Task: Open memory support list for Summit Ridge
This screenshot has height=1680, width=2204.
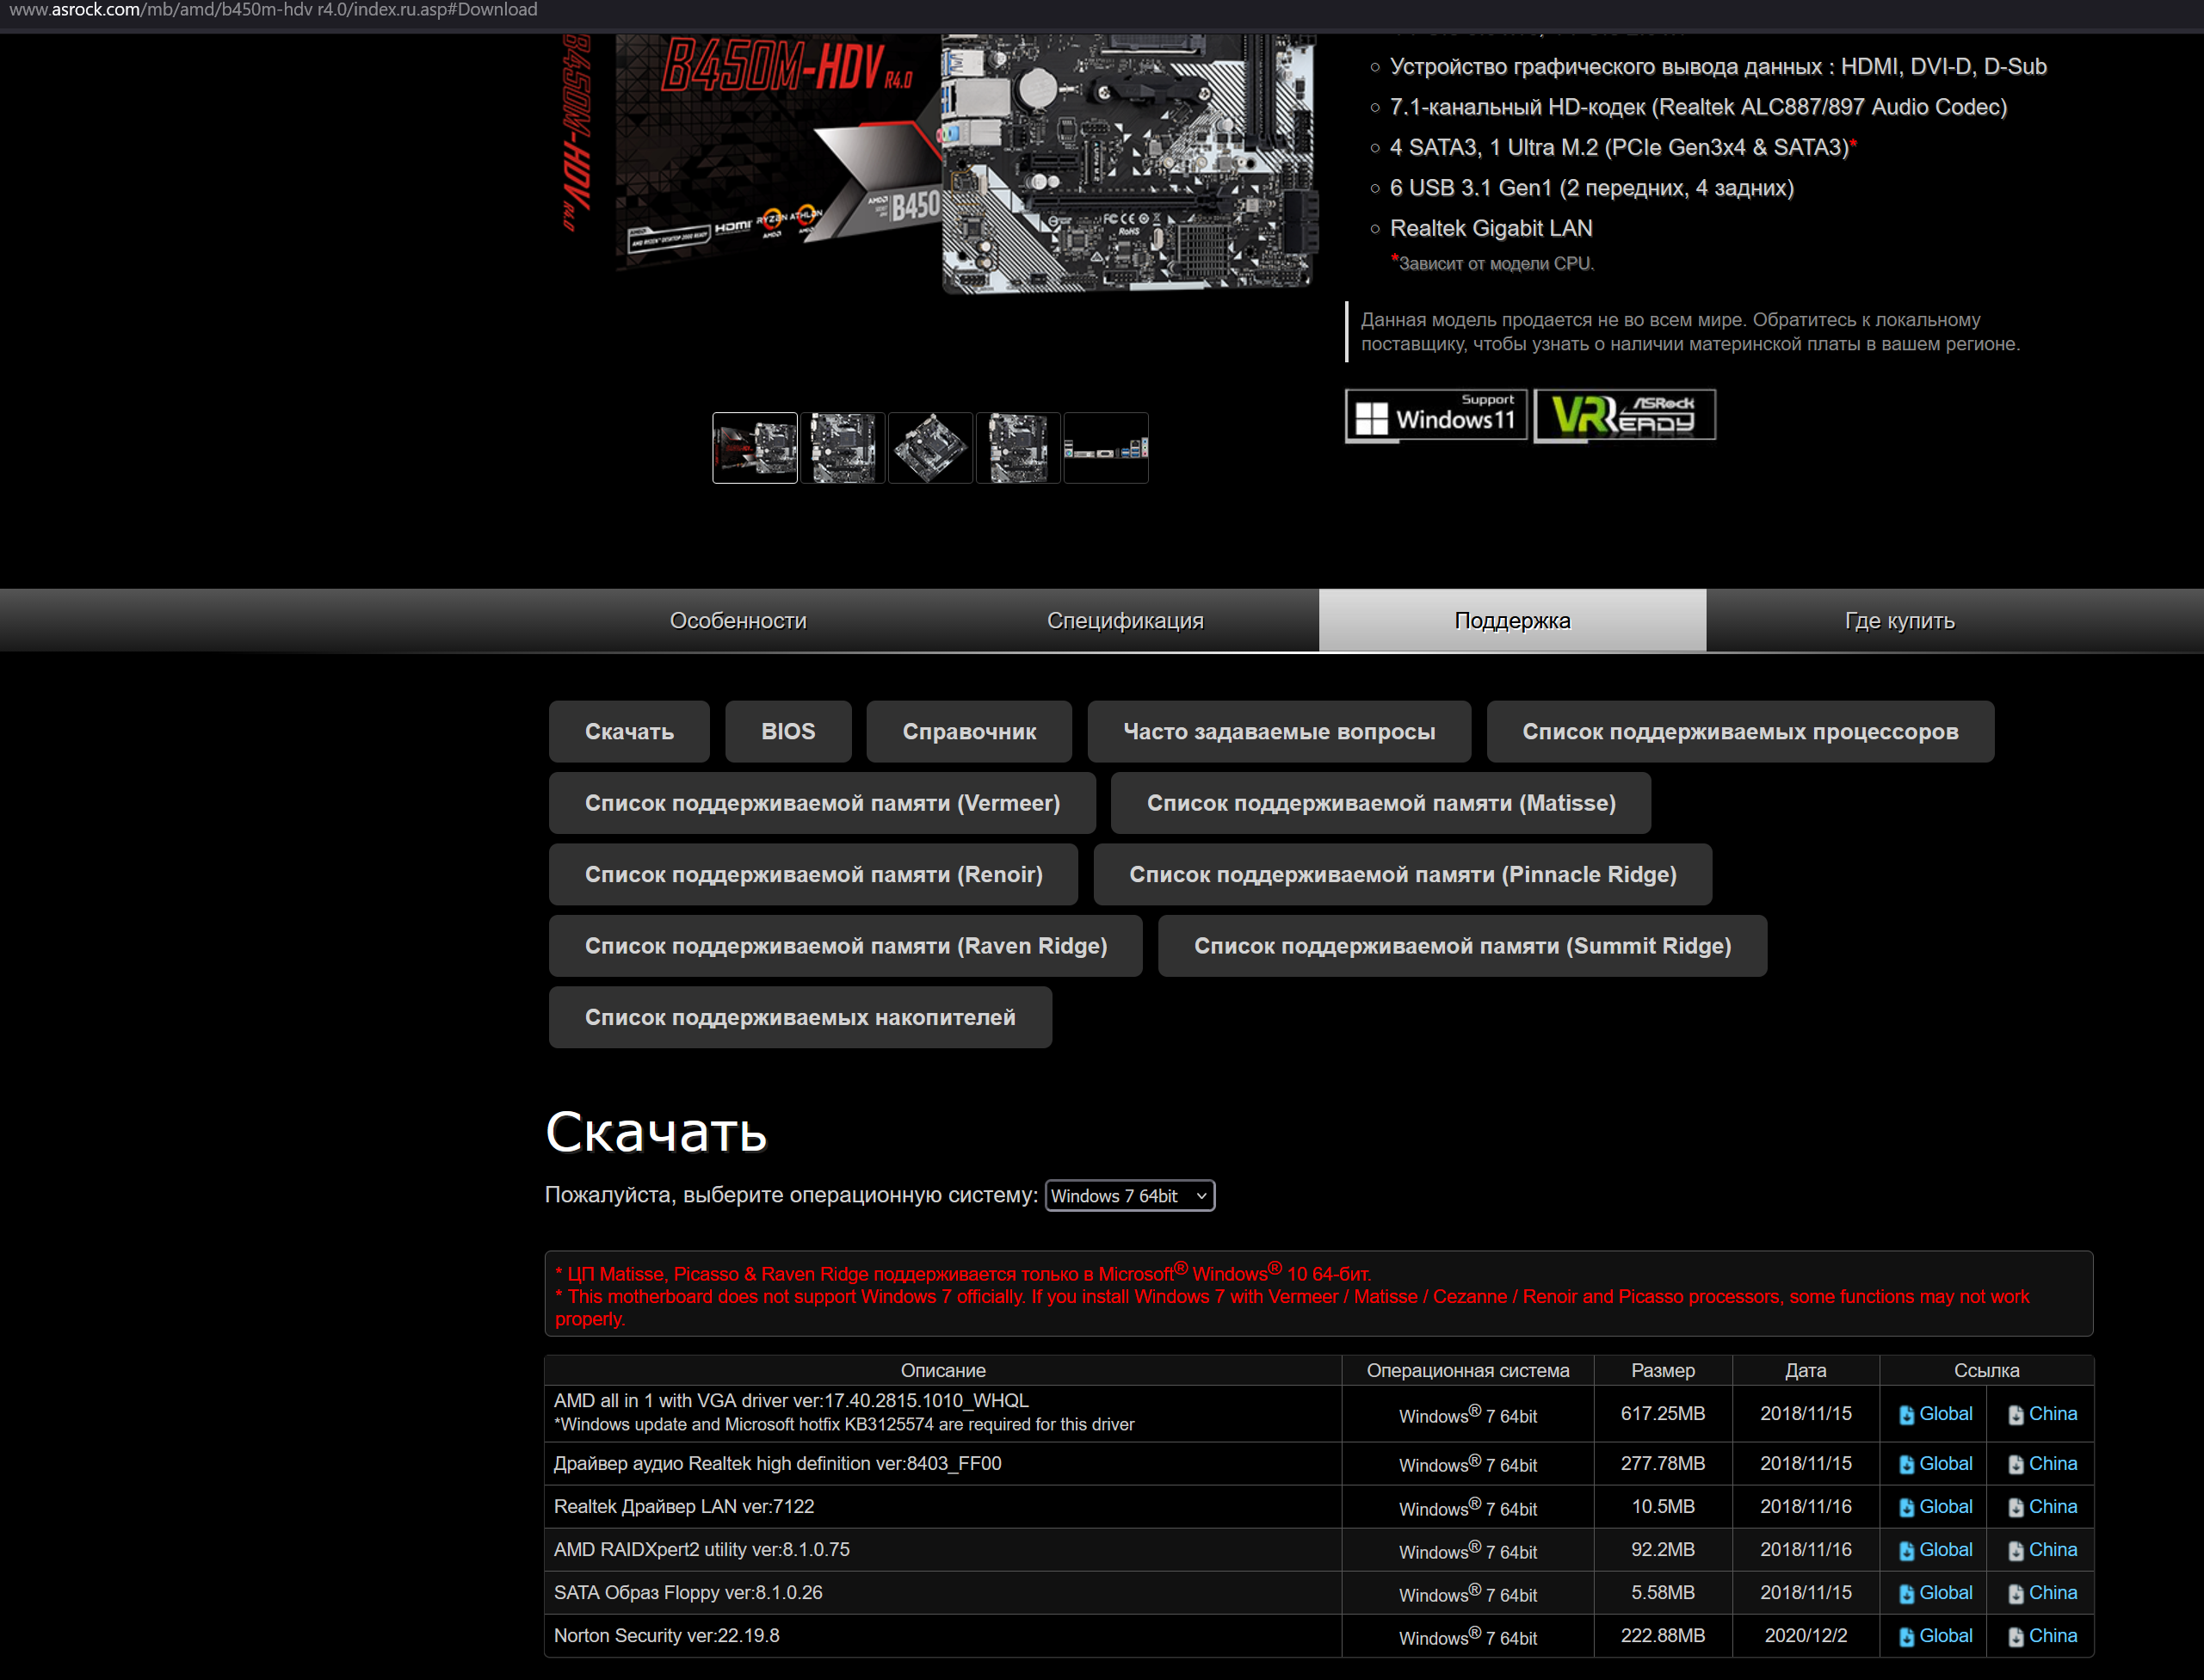Action: tap(1462, 946)
